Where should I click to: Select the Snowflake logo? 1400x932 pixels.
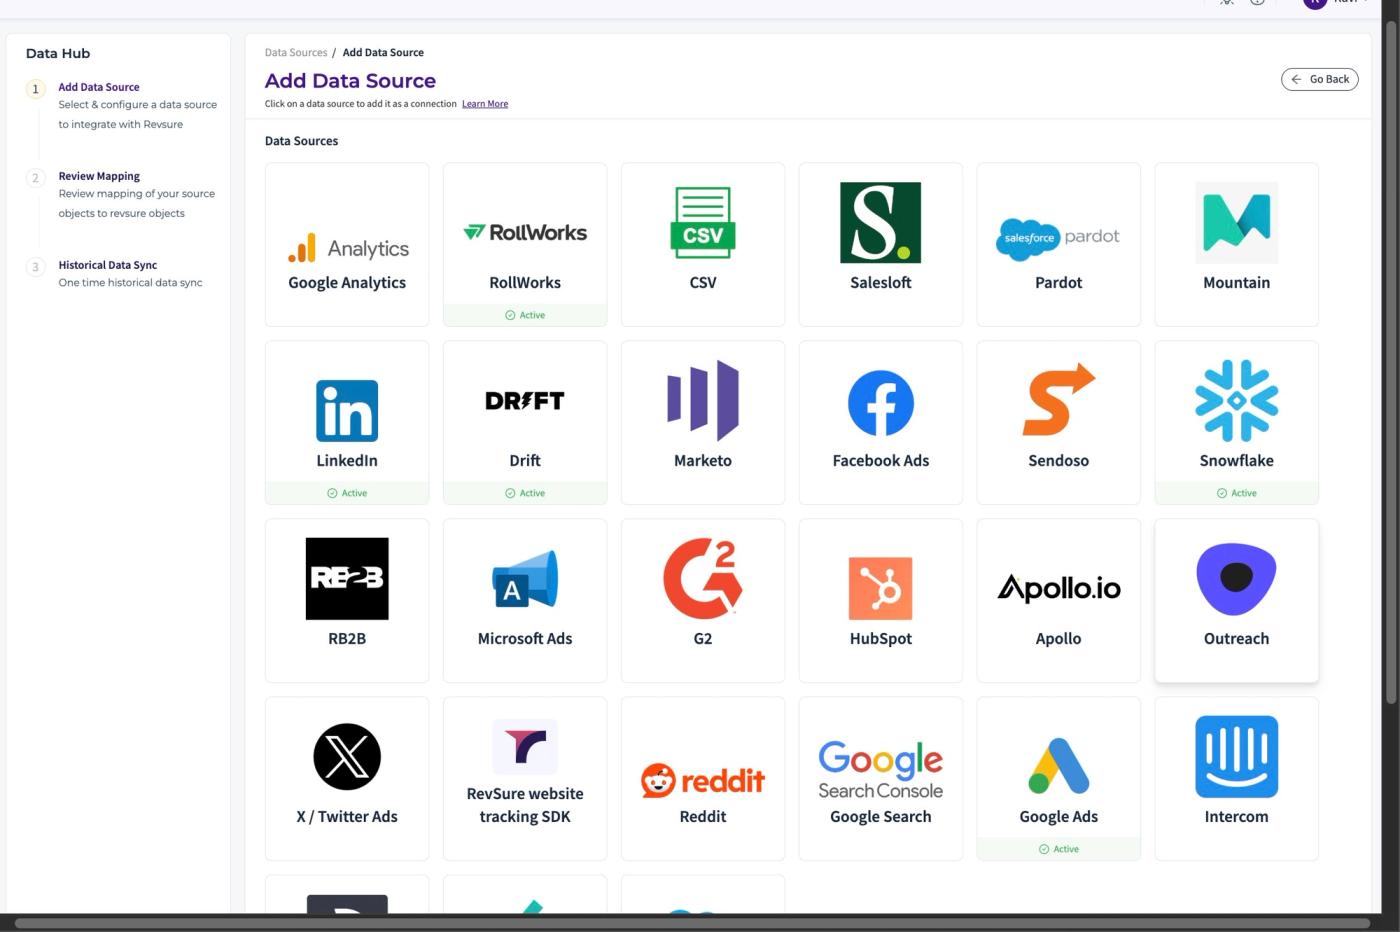[1237, 401]
